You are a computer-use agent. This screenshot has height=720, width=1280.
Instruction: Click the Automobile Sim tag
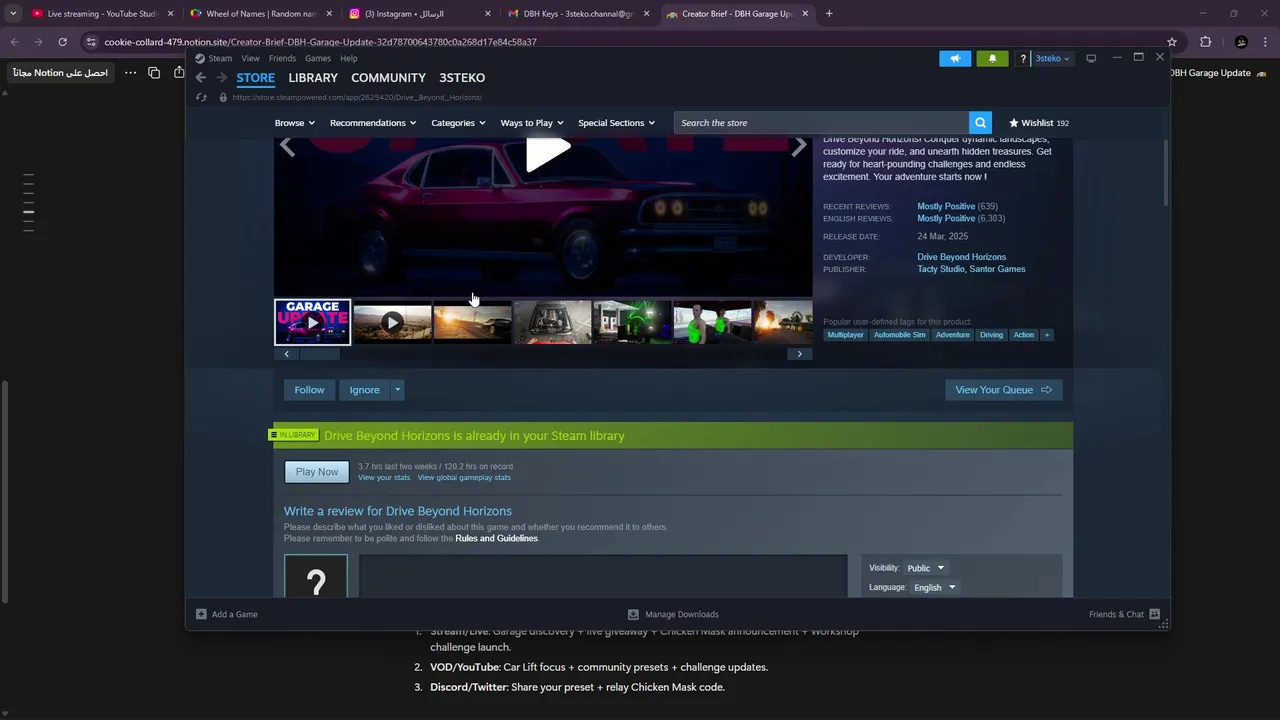point(899,335)
